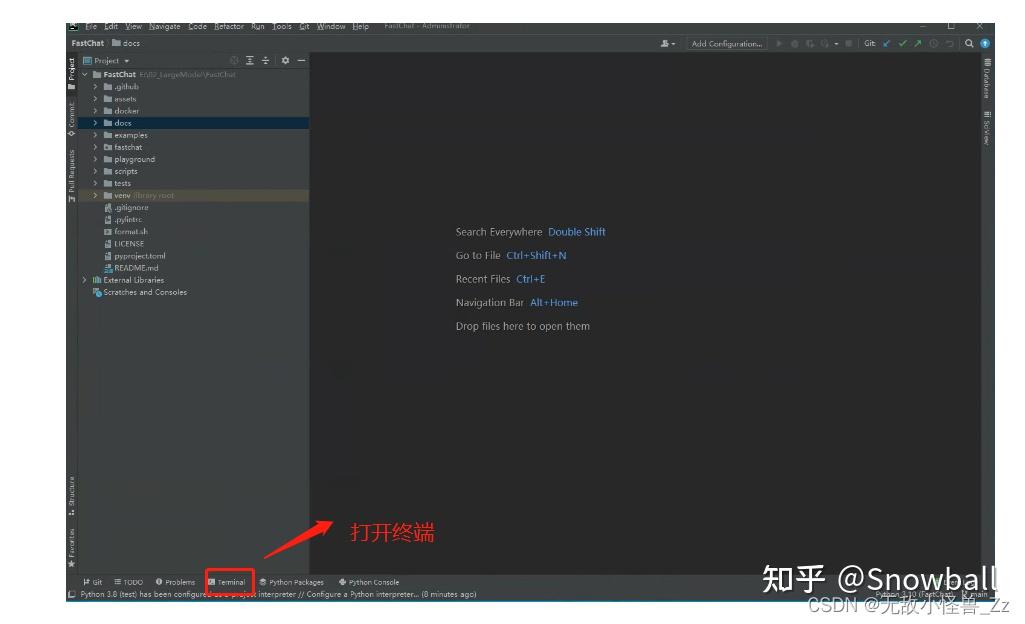Click Expand All icon in Project panel
The height and width of the screenshot is (624, 1025).
pyautogui.click(x=250, y=60)
